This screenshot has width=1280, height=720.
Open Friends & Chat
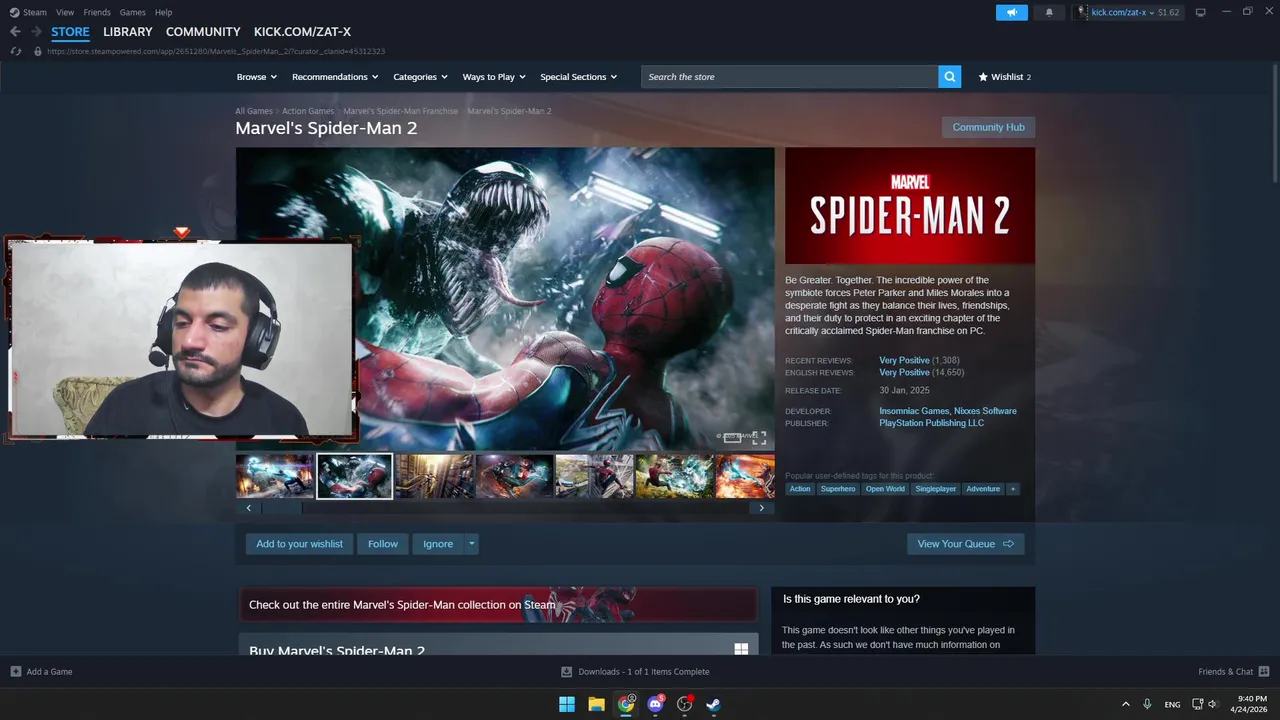[x=1233, y=672]
